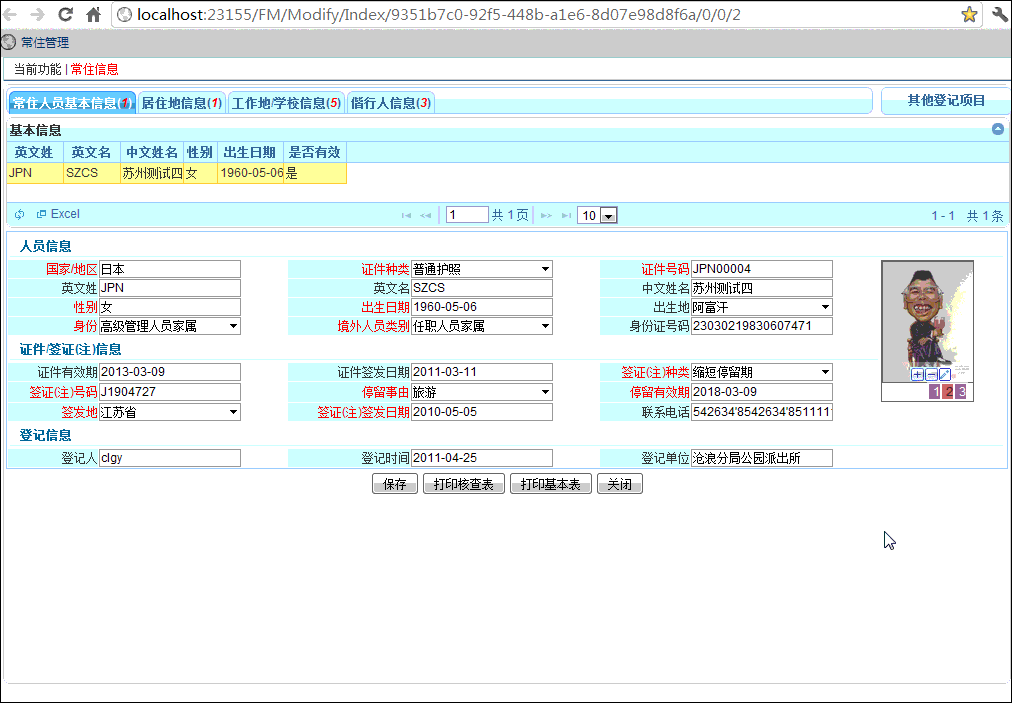Viewport: 1012px width, 703px height.
Task: Open the 签证(注)种类 dropdown
Action: coord(762,372)
